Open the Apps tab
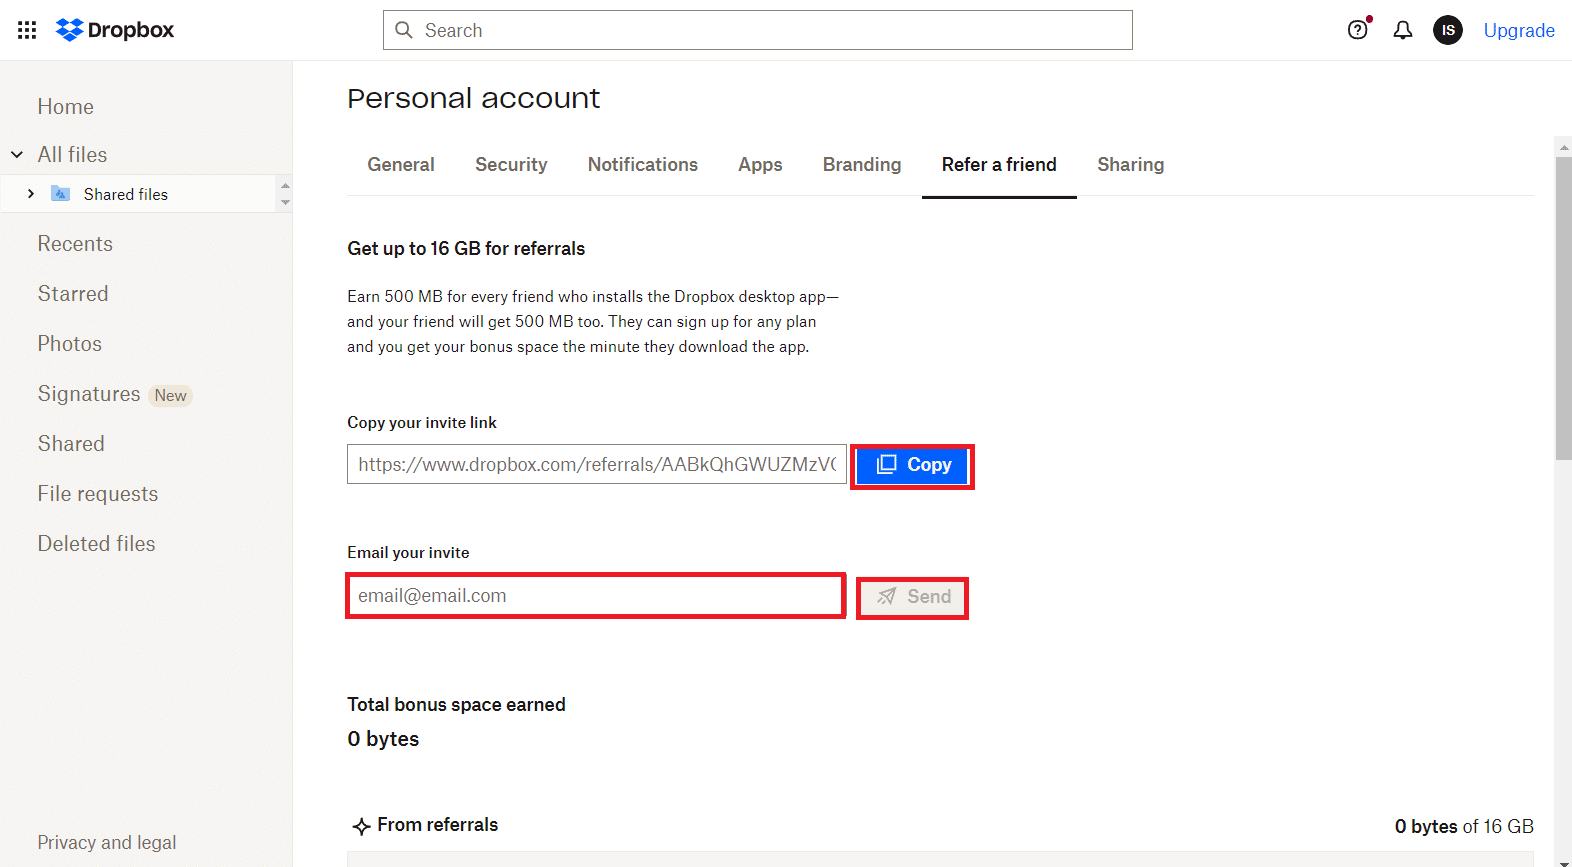1572x867 pixels. (x=760, y=165)
